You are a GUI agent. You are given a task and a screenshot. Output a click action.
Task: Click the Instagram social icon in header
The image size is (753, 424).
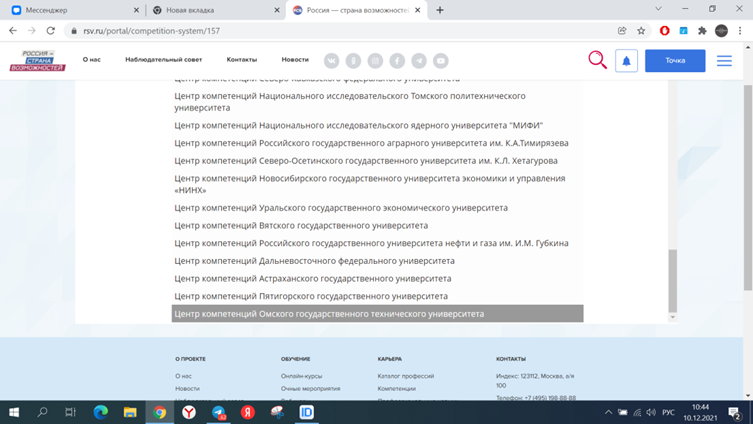[374, 61]
